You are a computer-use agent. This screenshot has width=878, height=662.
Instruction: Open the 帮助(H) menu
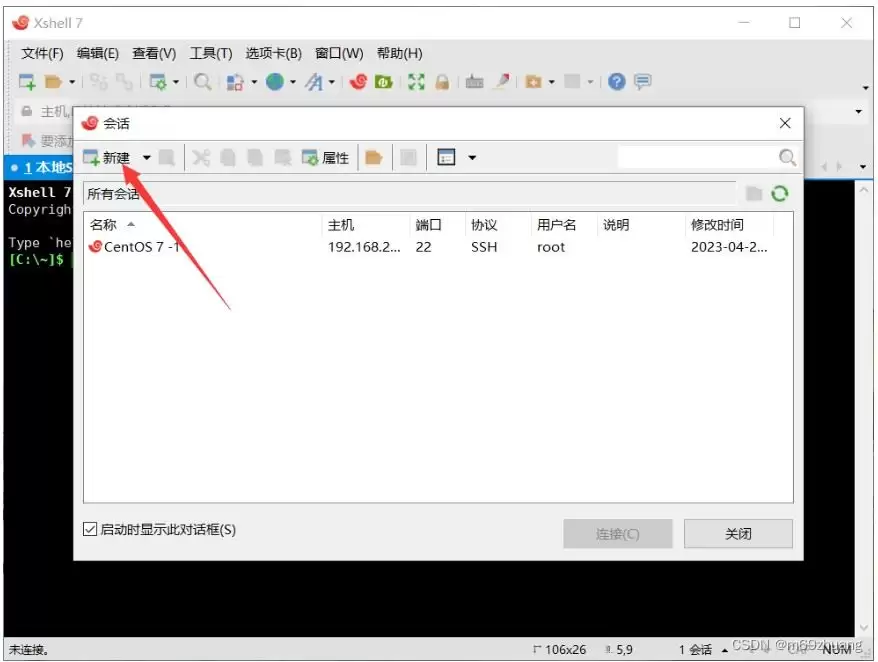click(x=399, y=53)
